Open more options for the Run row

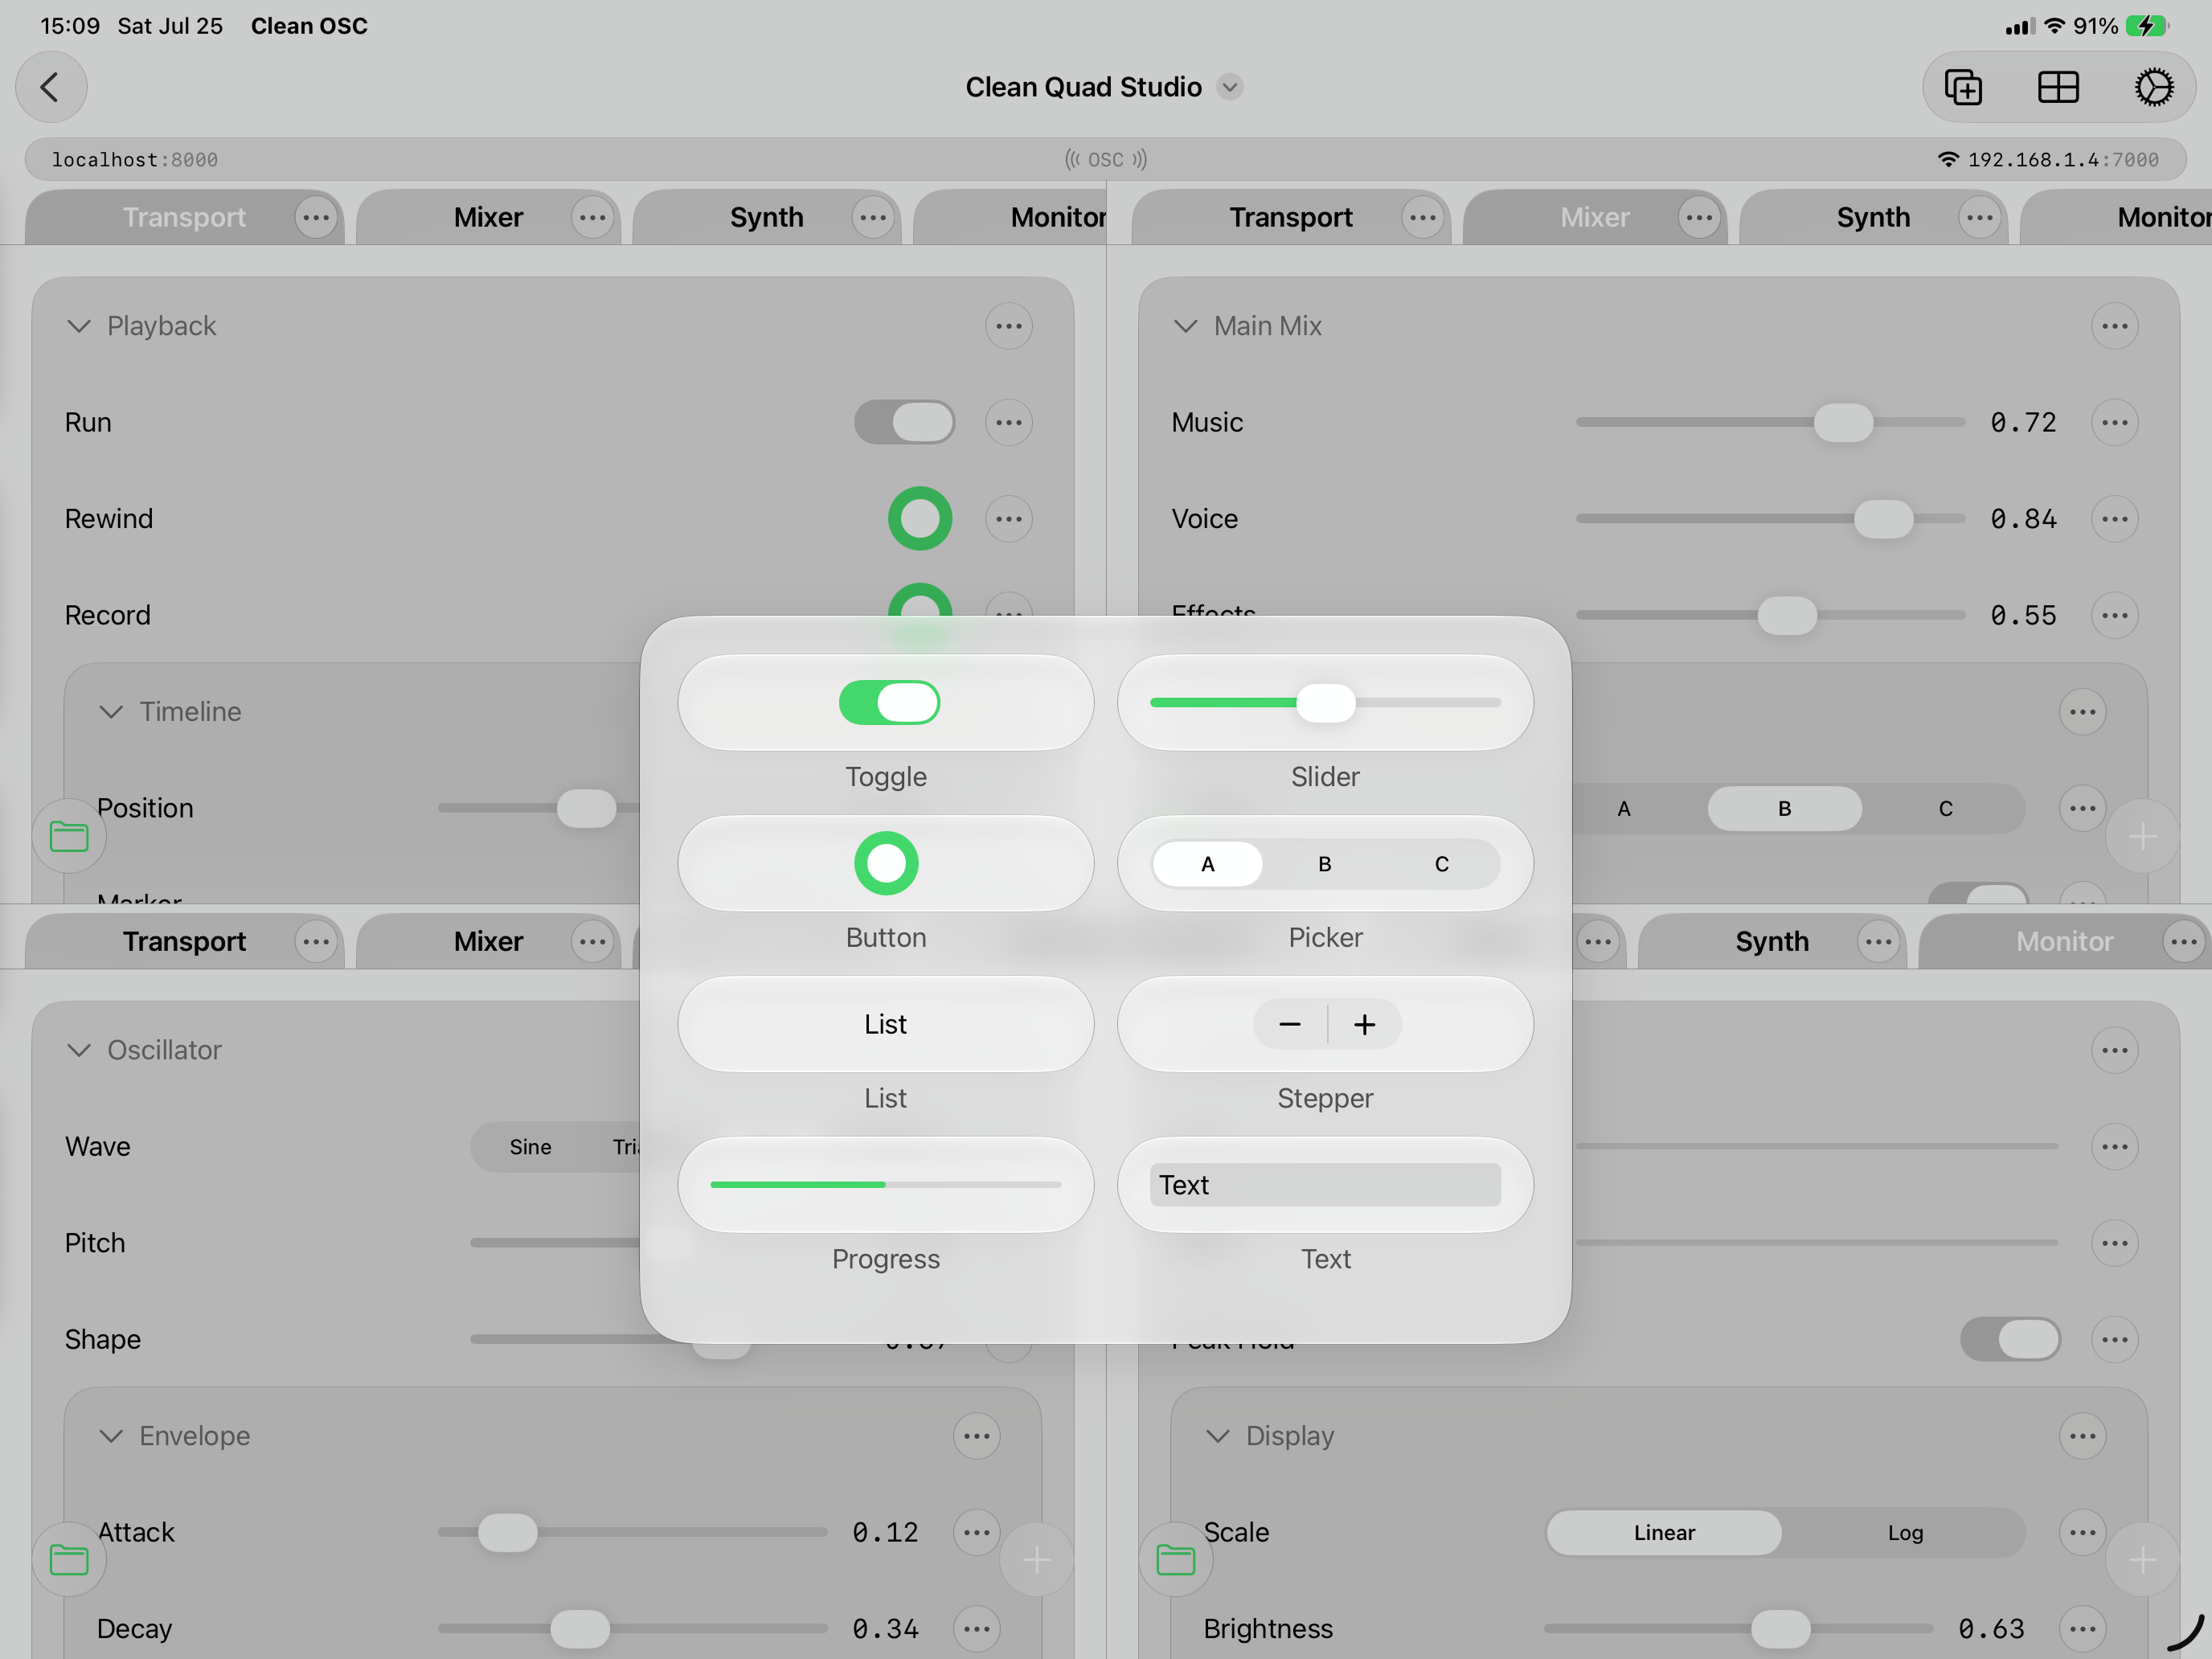click(1008, 422)
